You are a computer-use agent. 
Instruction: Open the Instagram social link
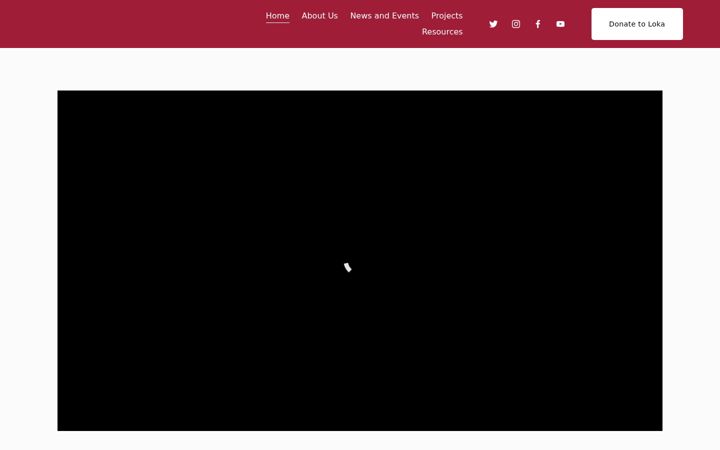pyautogui.click(x=516, y=24)
